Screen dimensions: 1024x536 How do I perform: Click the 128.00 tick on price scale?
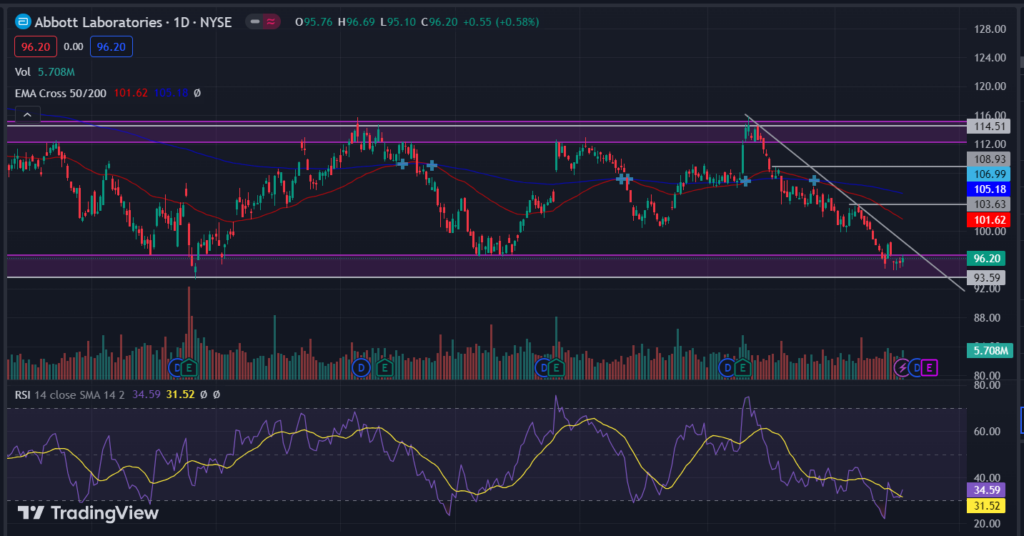pyautogui.click(x=990, y=29)
